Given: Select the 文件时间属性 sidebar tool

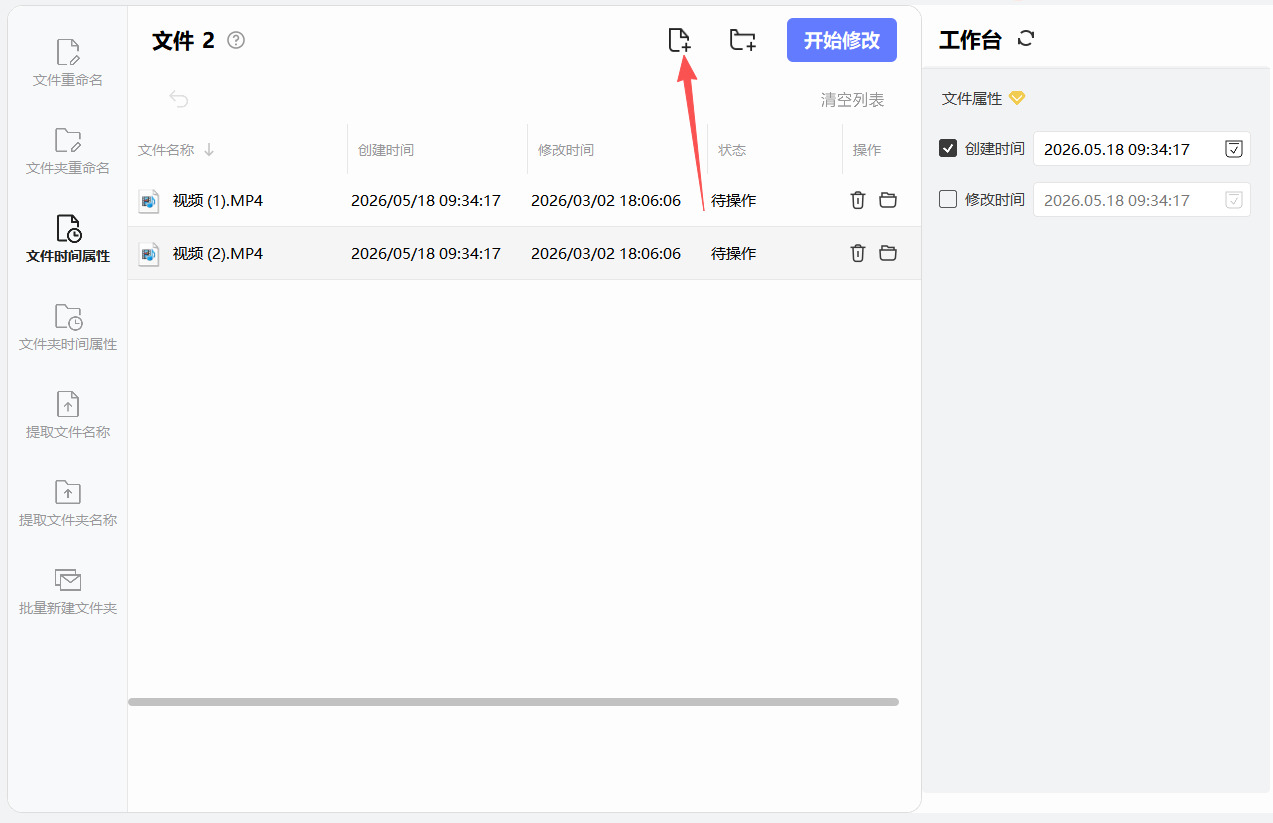Looking at the screenshot, I should [x=68, y=238].
